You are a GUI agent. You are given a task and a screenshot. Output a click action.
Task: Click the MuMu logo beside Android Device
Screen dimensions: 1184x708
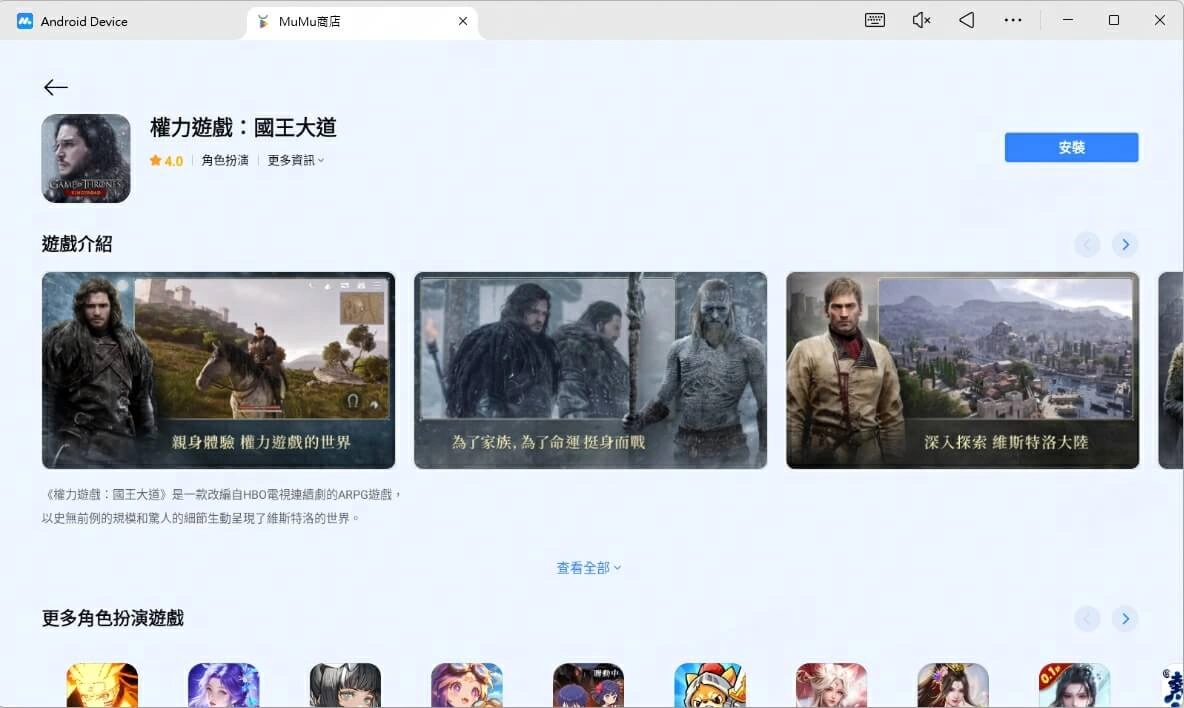[25, 21]
